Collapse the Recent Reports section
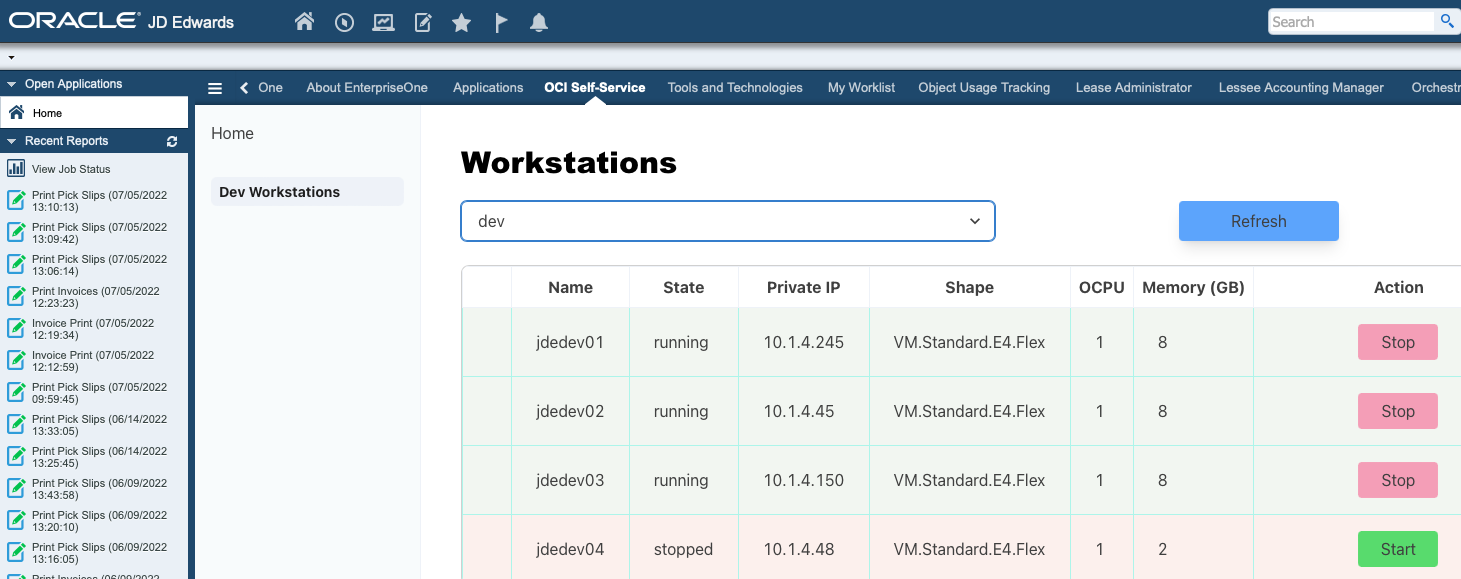1461x579 pixels. (x=12, y=142)
